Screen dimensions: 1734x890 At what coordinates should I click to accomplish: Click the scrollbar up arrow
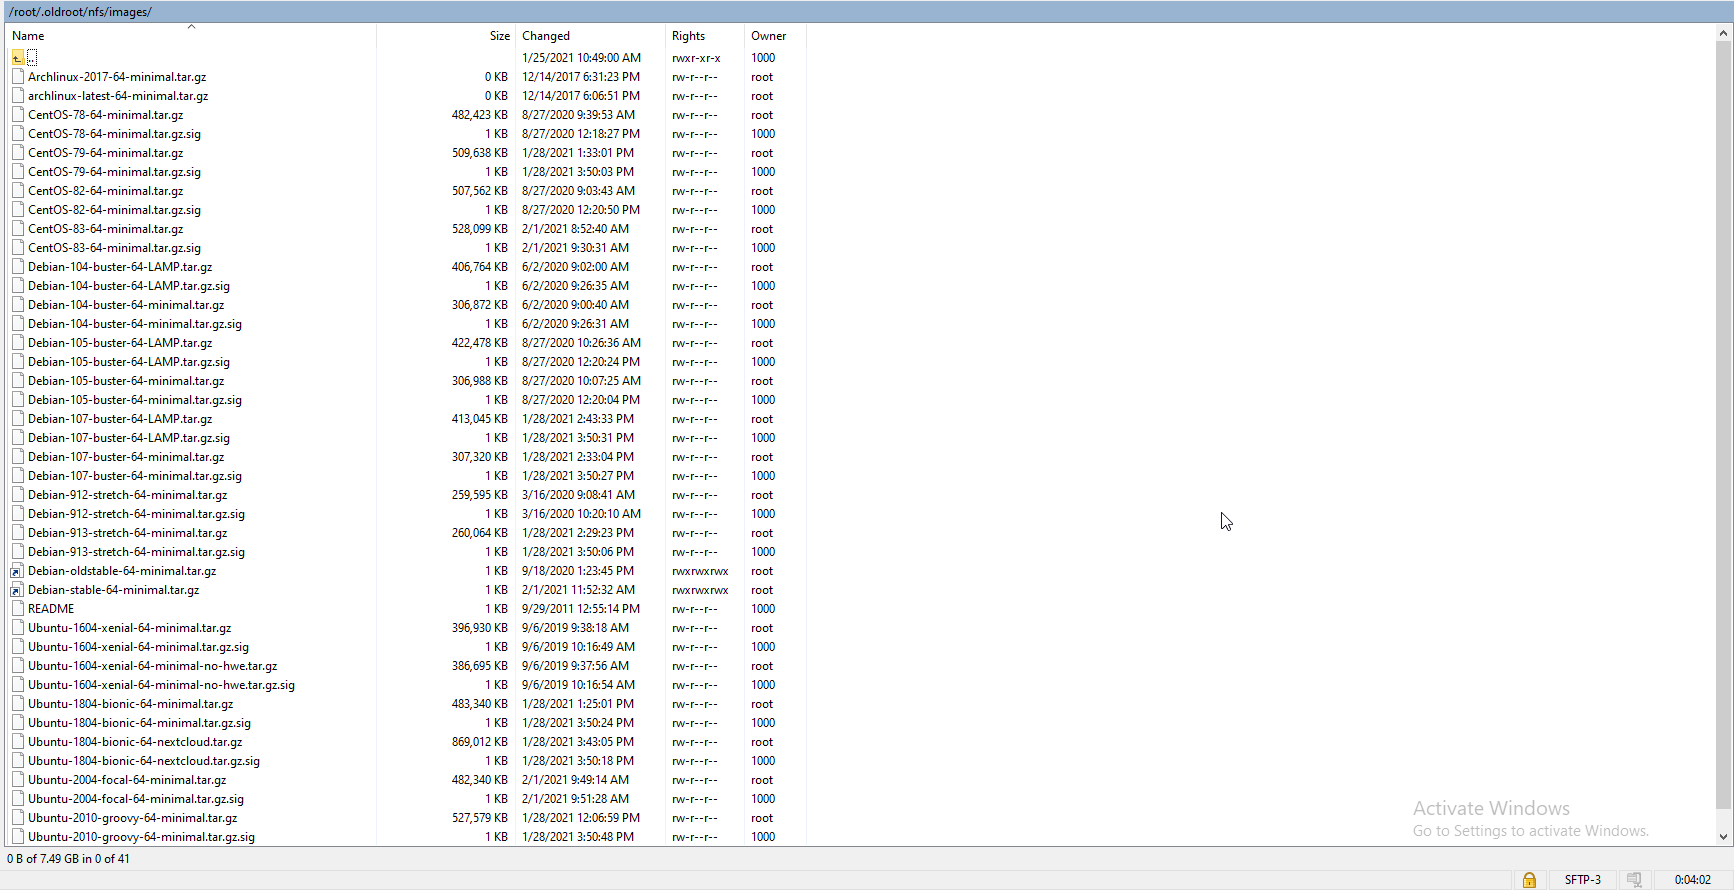click(1723, 33)
